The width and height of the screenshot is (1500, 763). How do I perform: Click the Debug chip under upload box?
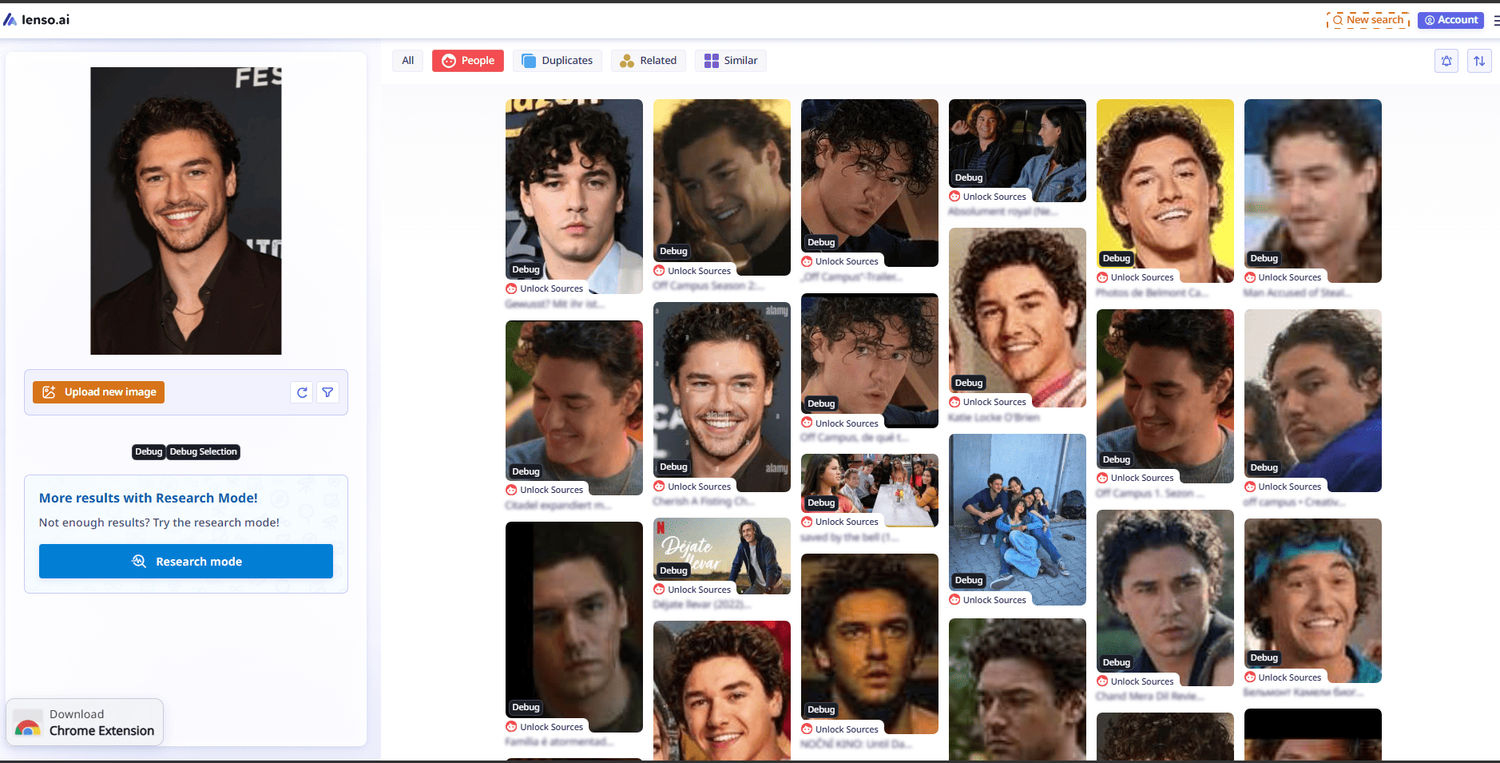pos(148,452)
